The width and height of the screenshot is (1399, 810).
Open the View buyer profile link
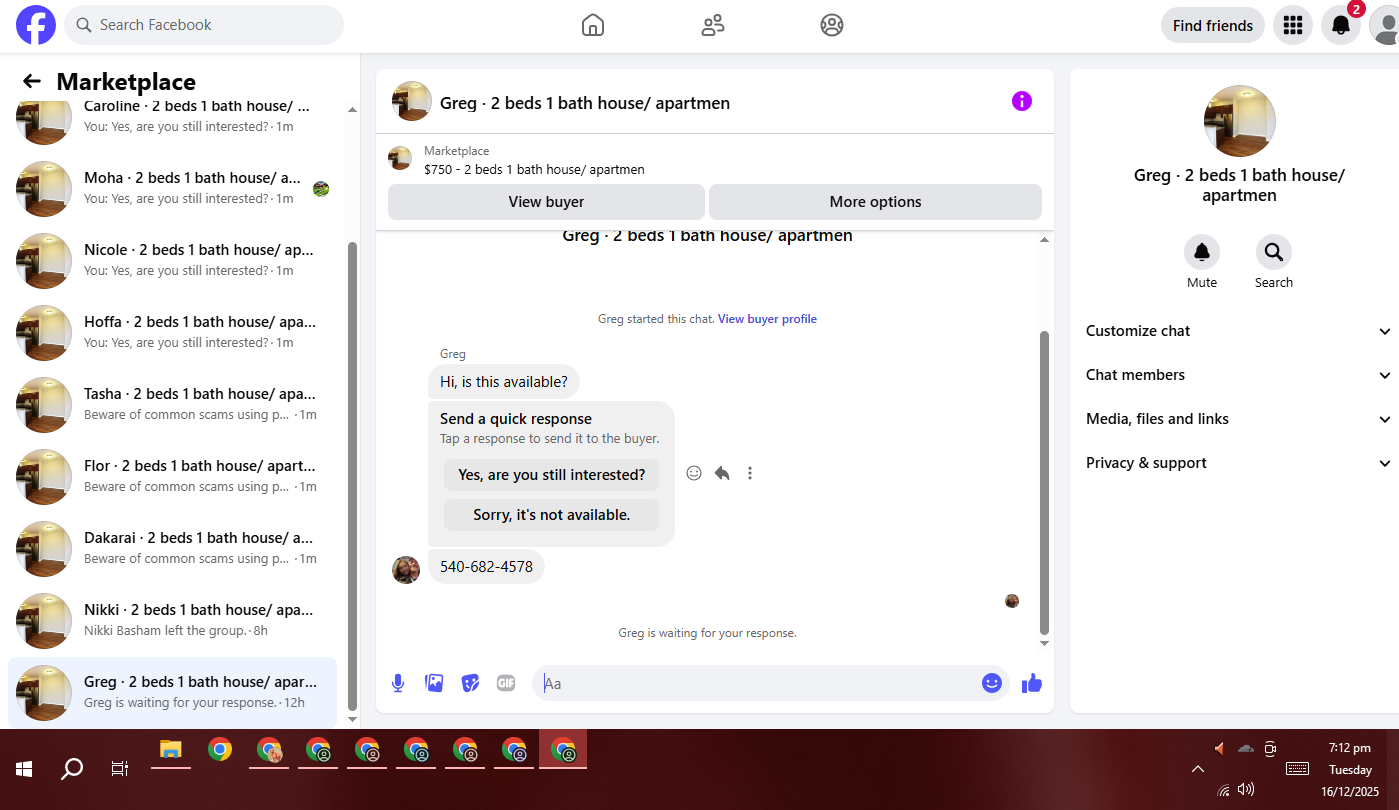click(767, 319)
